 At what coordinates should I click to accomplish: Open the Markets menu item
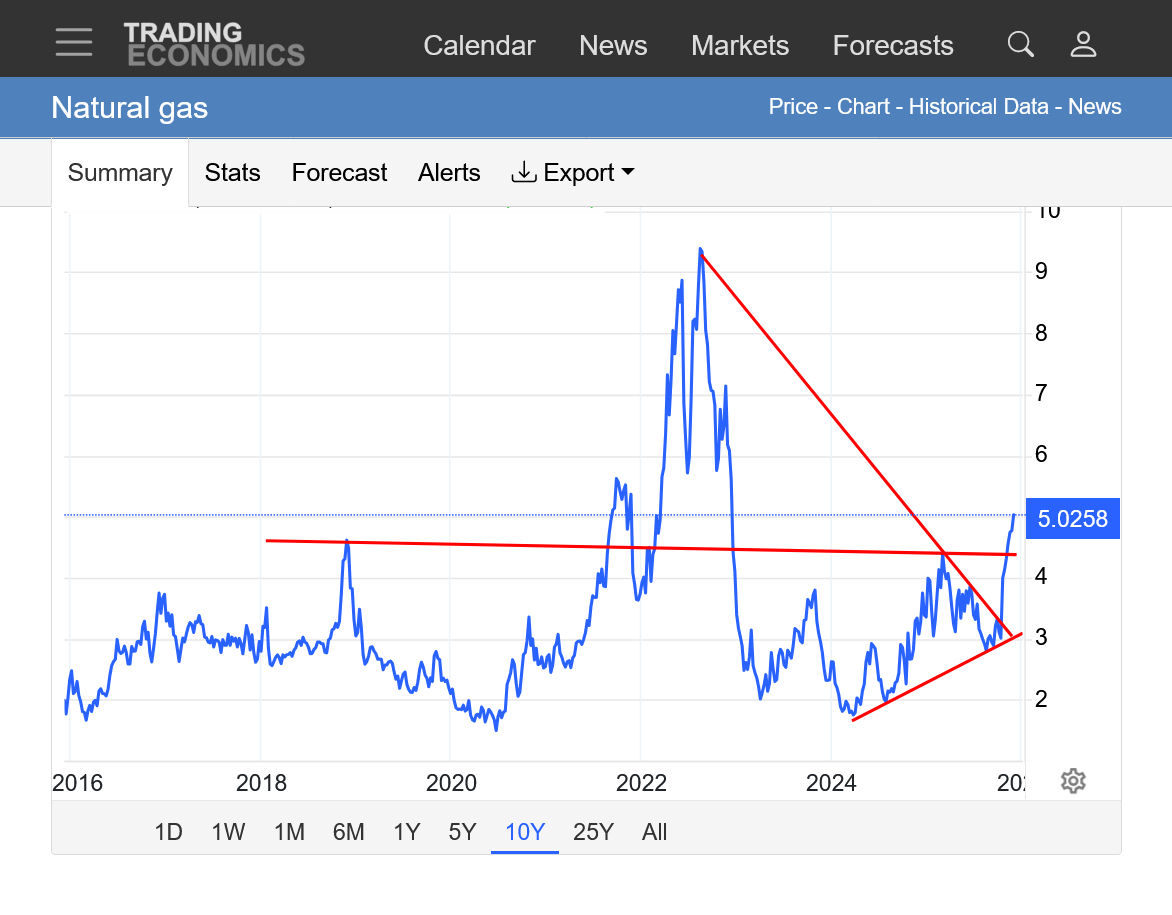(x=740, y=46)
